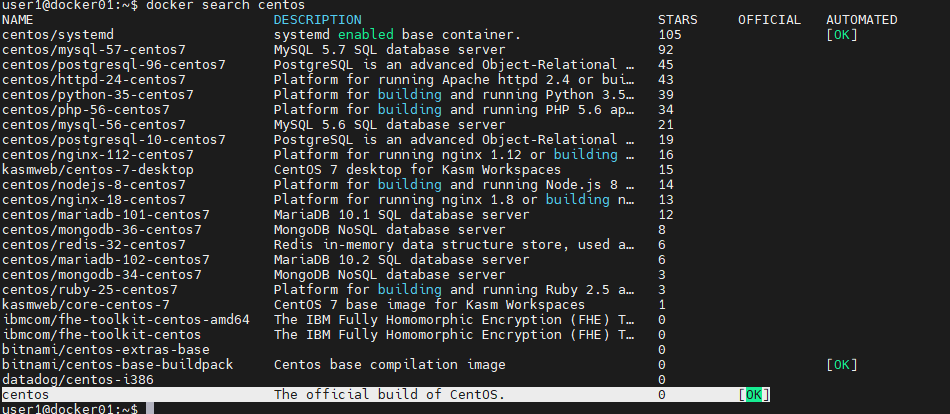The image size is (950, 414).
Task: Click the centos/mariadb-102-centos7 image name
Action: point(106,260)
